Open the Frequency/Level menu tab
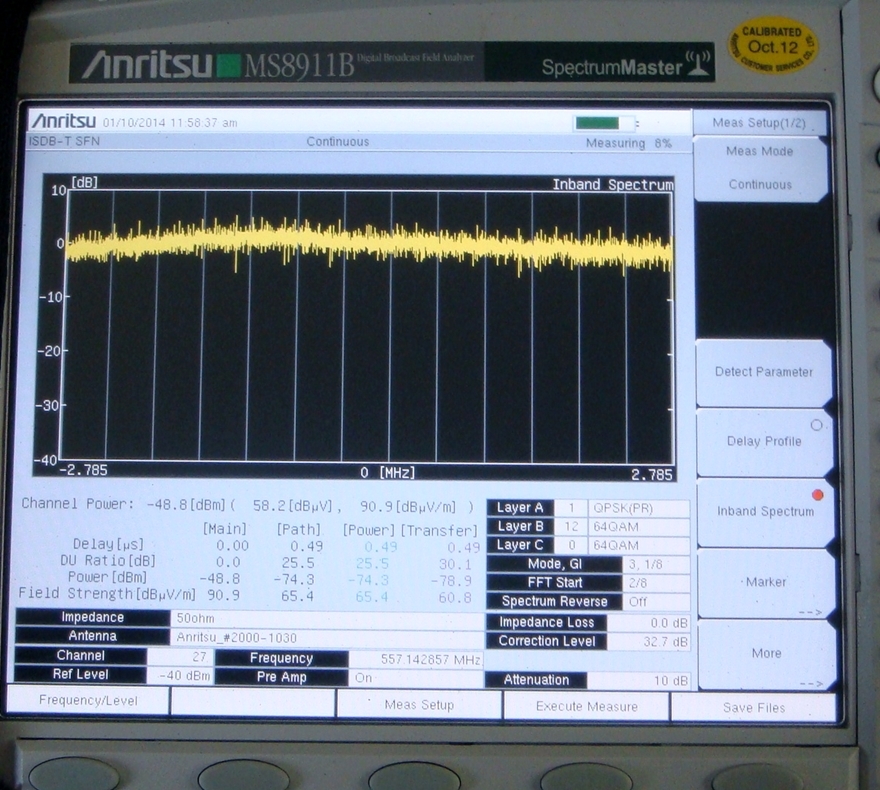The image size is (880, 790). 88,701
